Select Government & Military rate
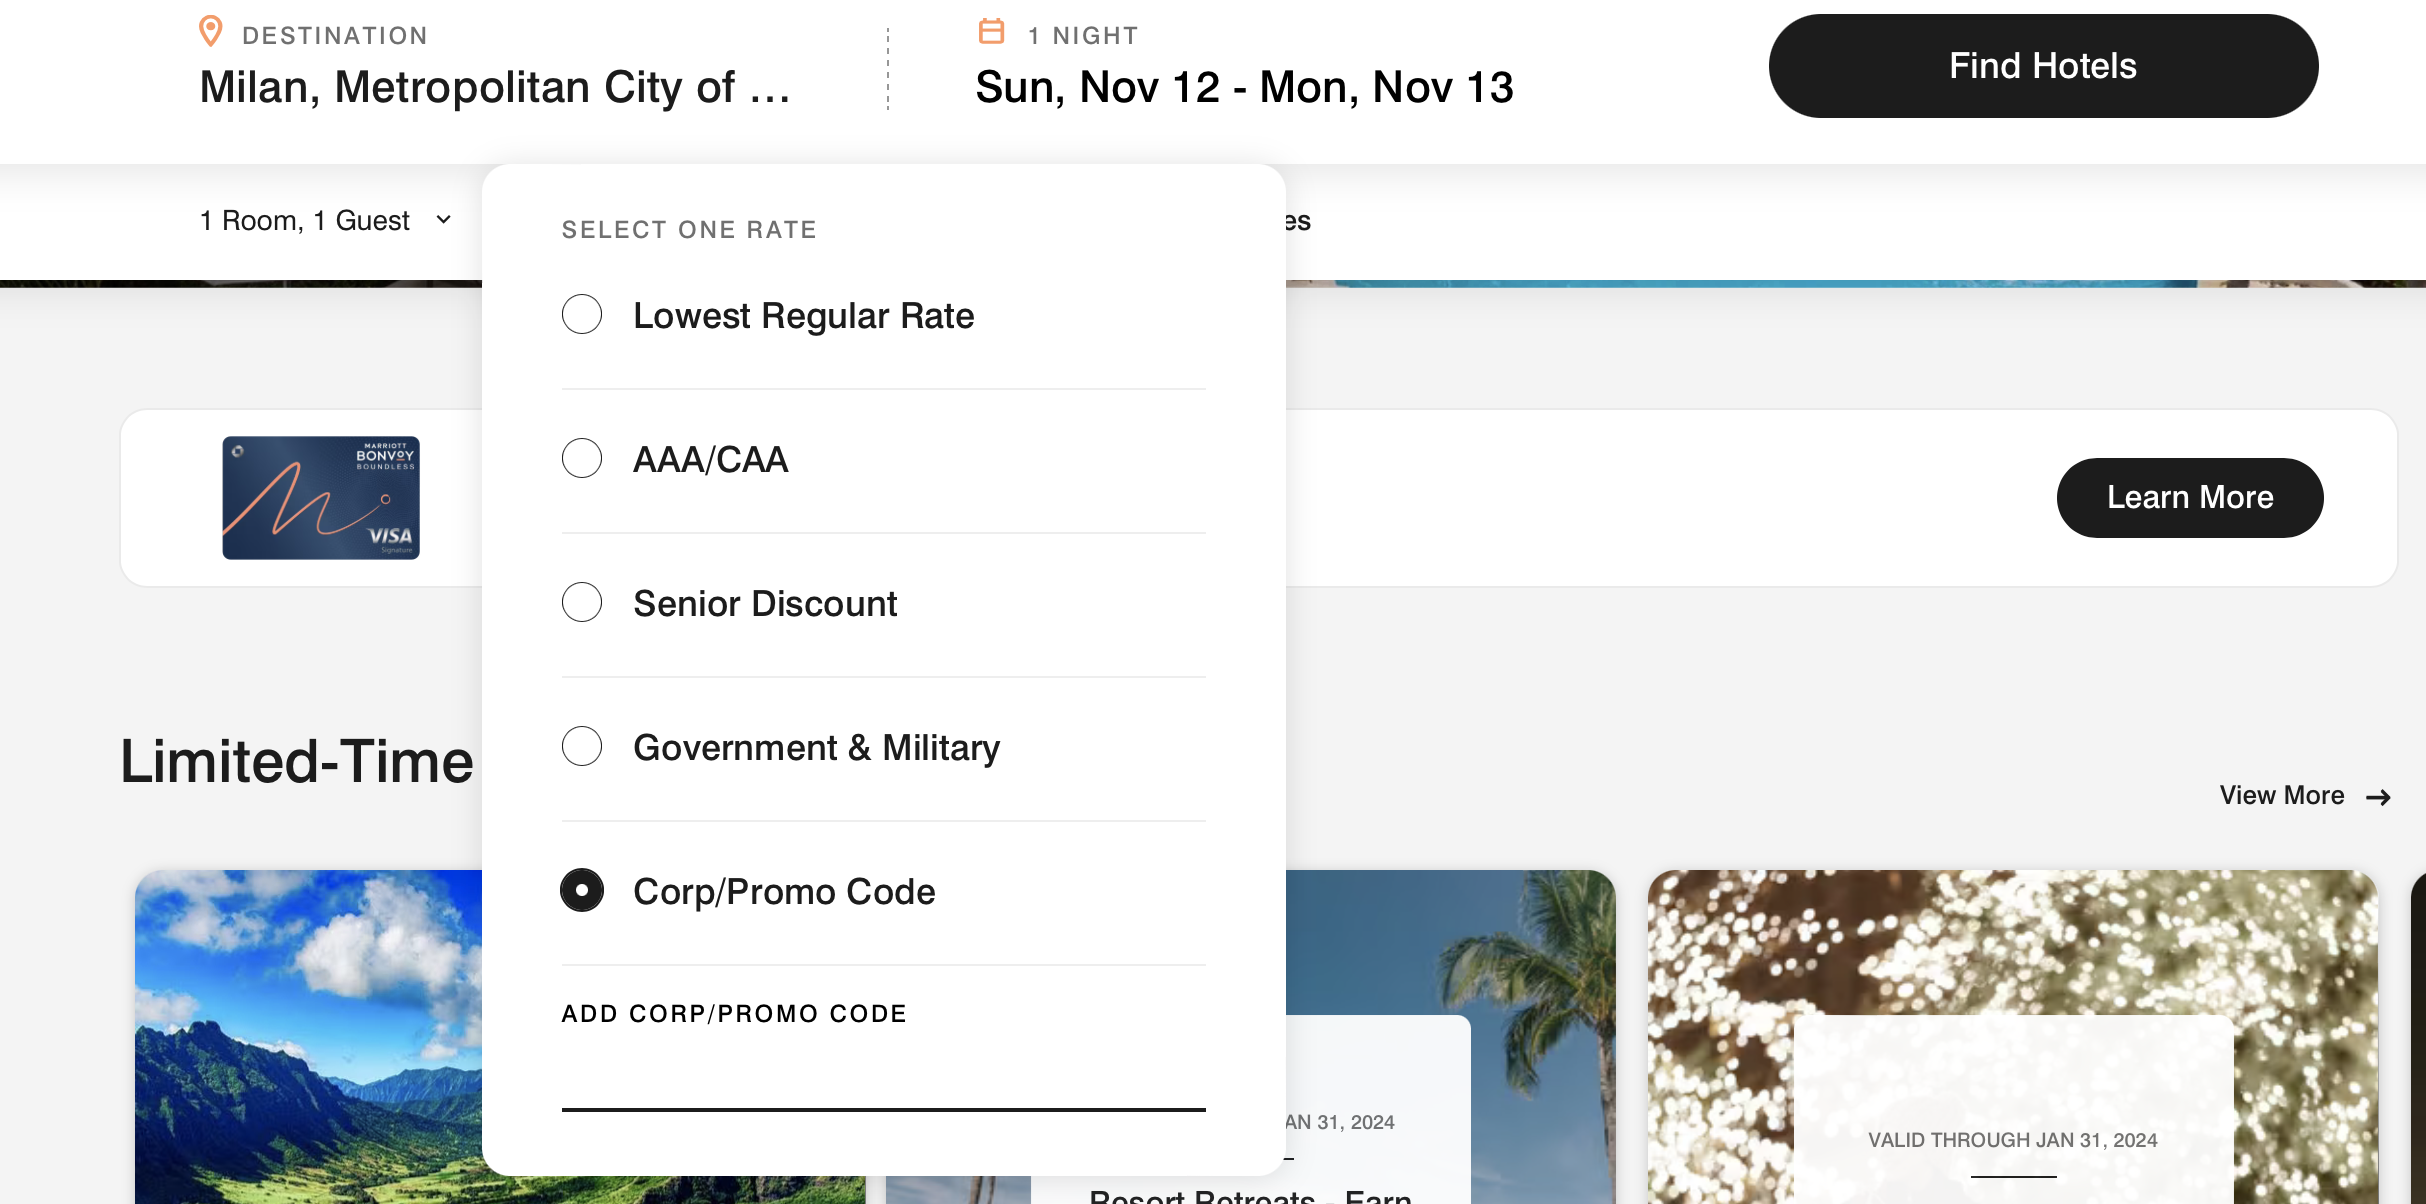Image resolution: width=2426 pixels, height=1204 pixels. click(582, 747)
